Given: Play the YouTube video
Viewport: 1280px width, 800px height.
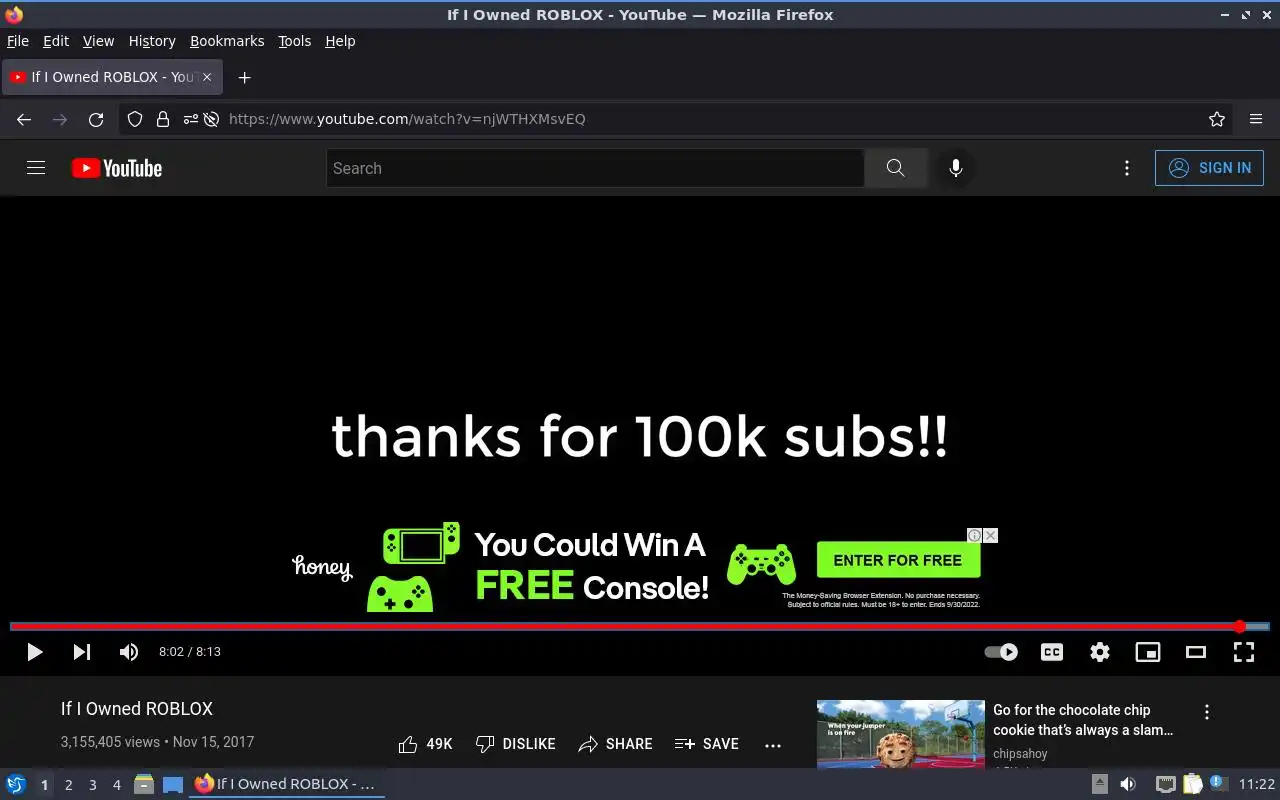Looking at the screenshot, I should (x=34, y=652).
